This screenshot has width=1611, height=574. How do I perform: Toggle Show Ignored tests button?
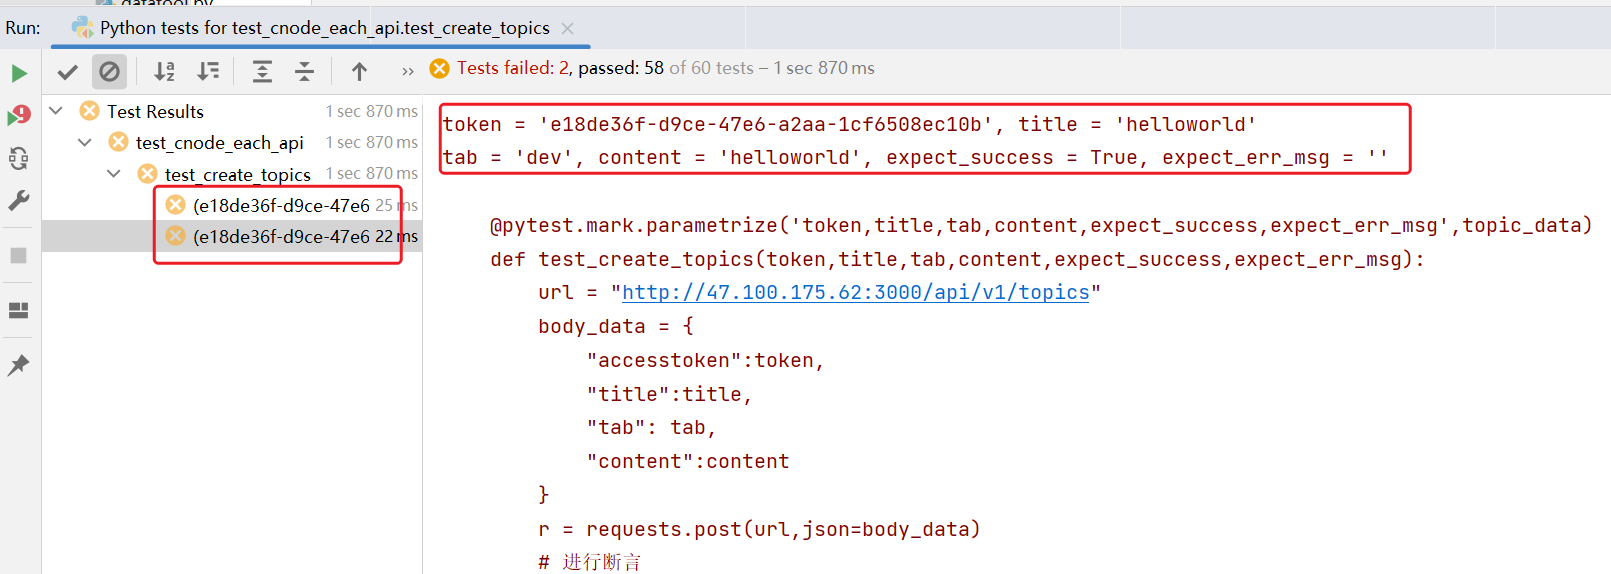pyautogui.click(x=110, y=72)
